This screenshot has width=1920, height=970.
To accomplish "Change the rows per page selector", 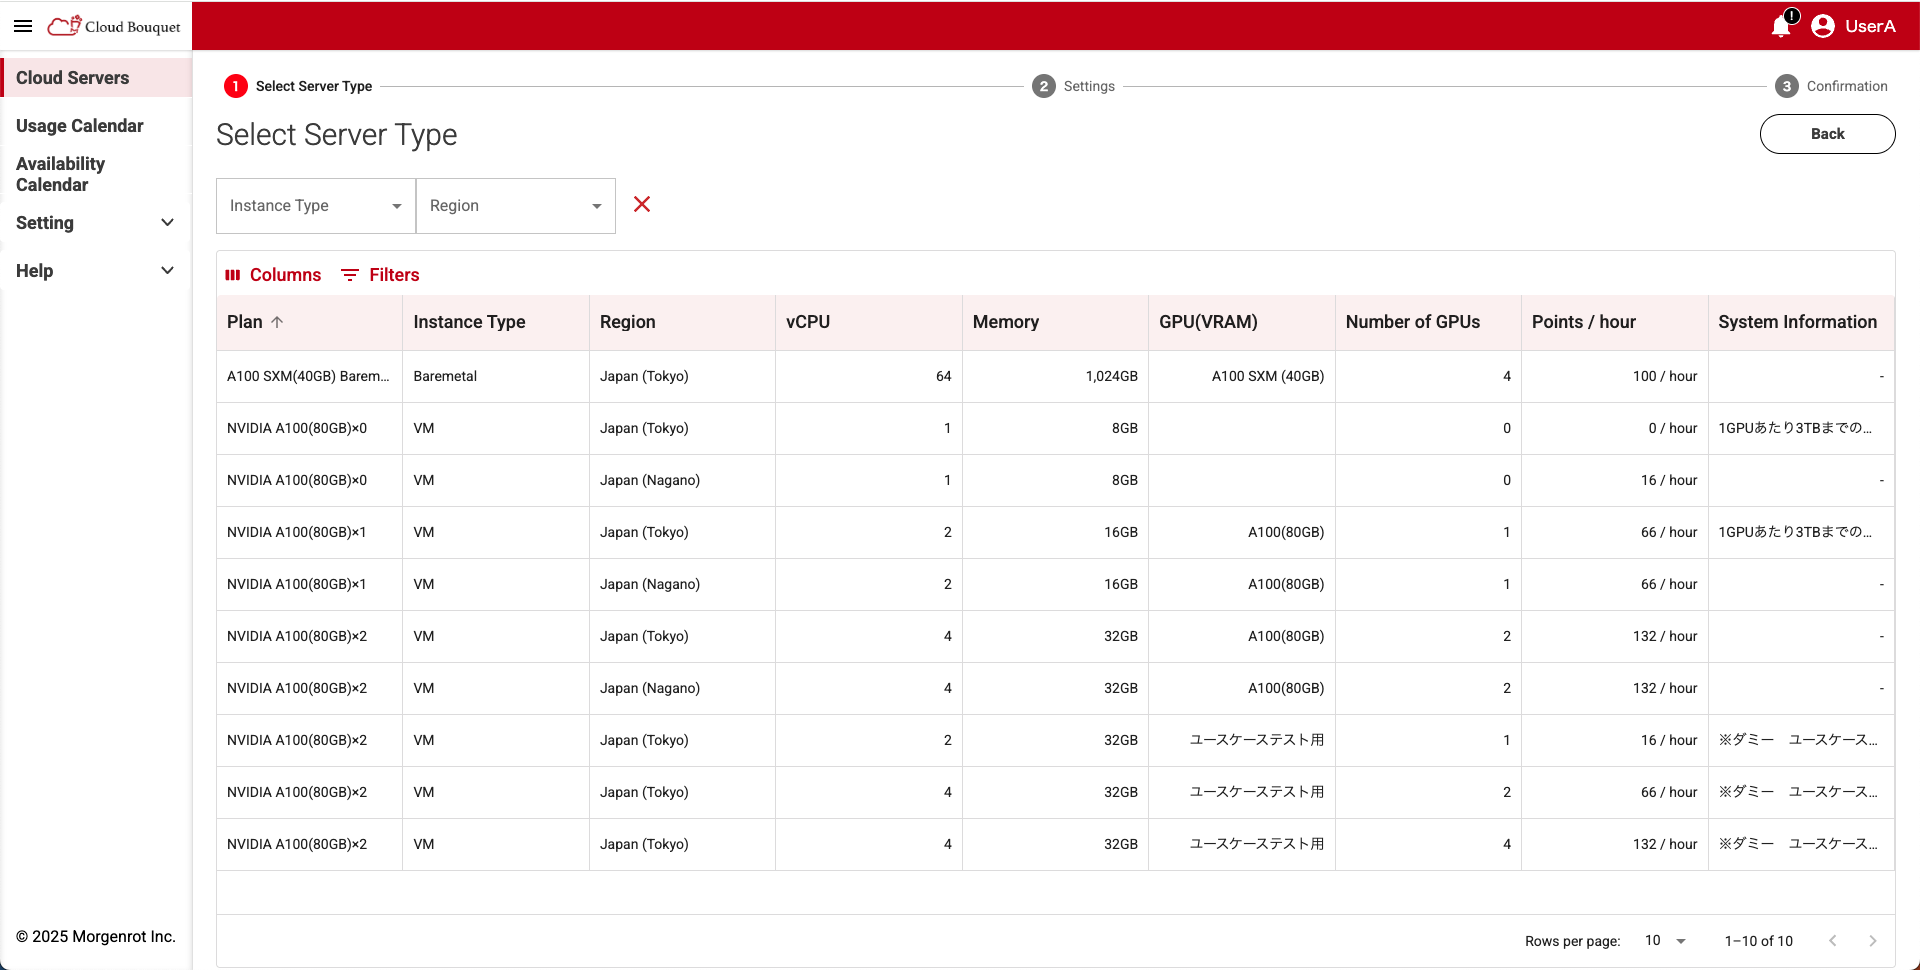I will pyautogui.click(x=1665, y=941).
